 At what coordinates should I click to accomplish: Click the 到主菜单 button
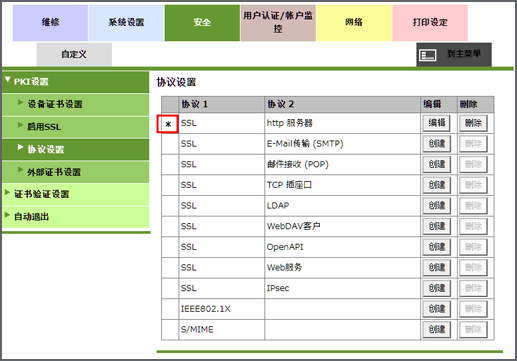click(x=454, y=54)
